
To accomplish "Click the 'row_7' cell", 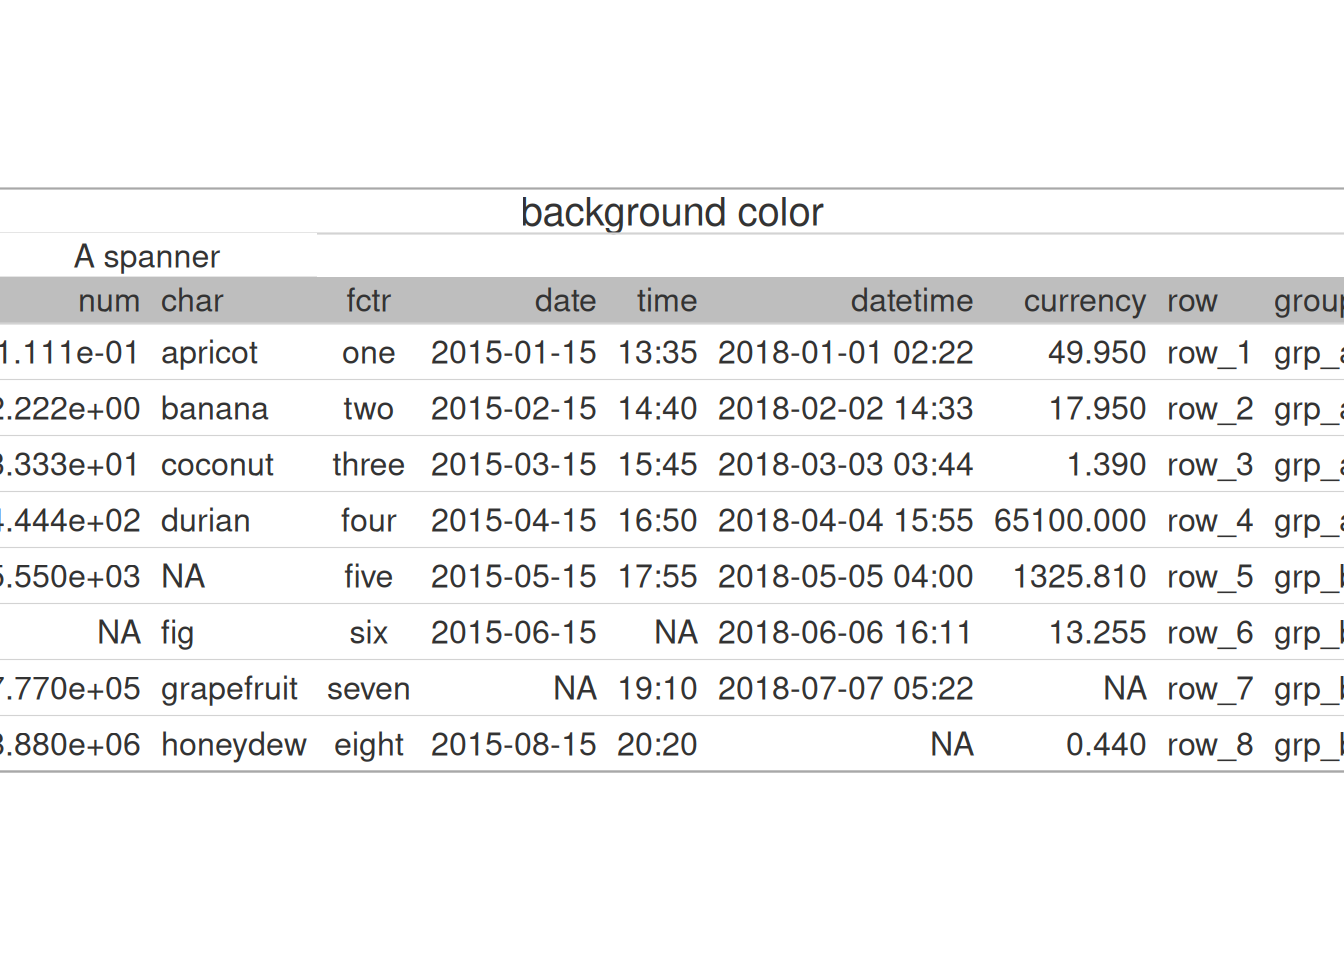I will 1210,689.
